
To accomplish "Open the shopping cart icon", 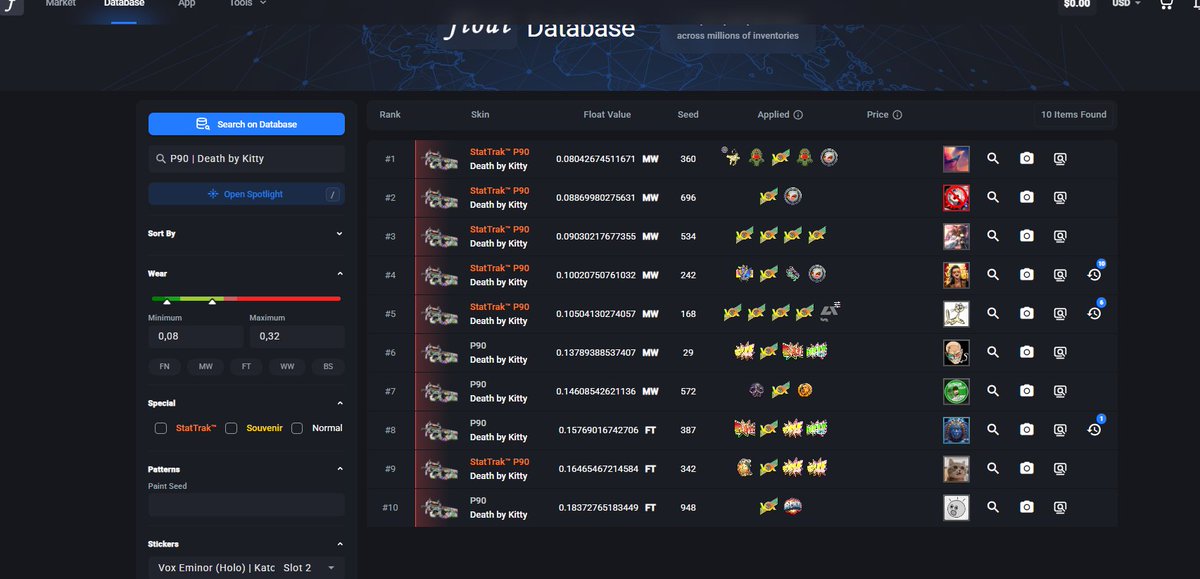I will pyautogui.click(x=1165, y=4).
